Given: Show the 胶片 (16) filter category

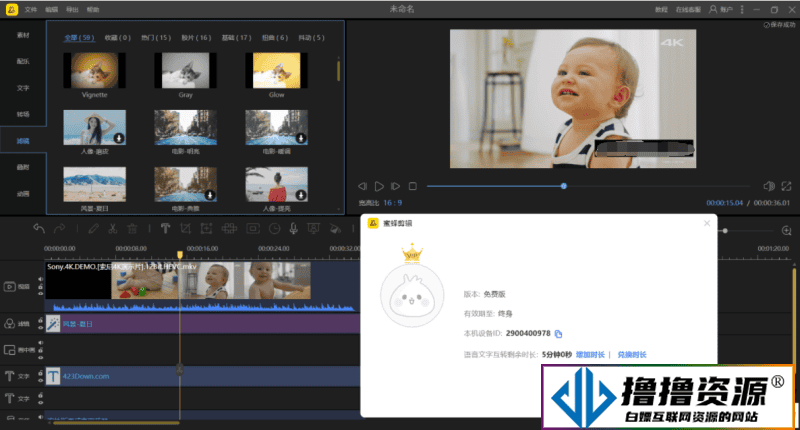Looking at the screenshot, I should [x=196, y=38].
